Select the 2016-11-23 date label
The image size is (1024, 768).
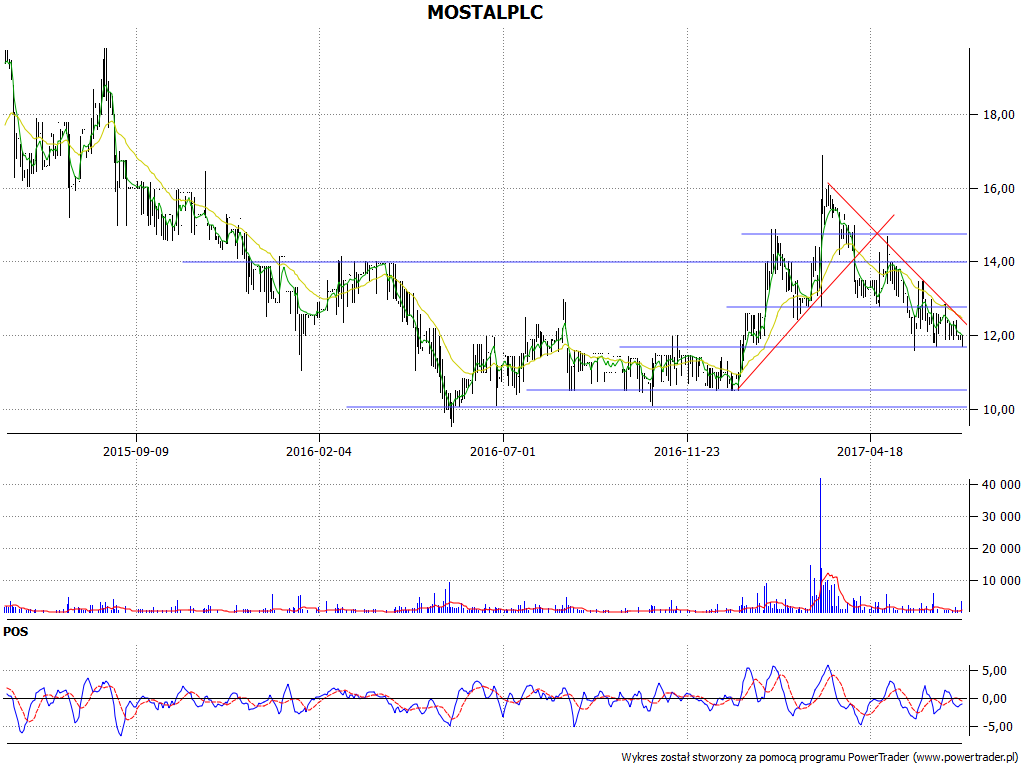(687, 451)
